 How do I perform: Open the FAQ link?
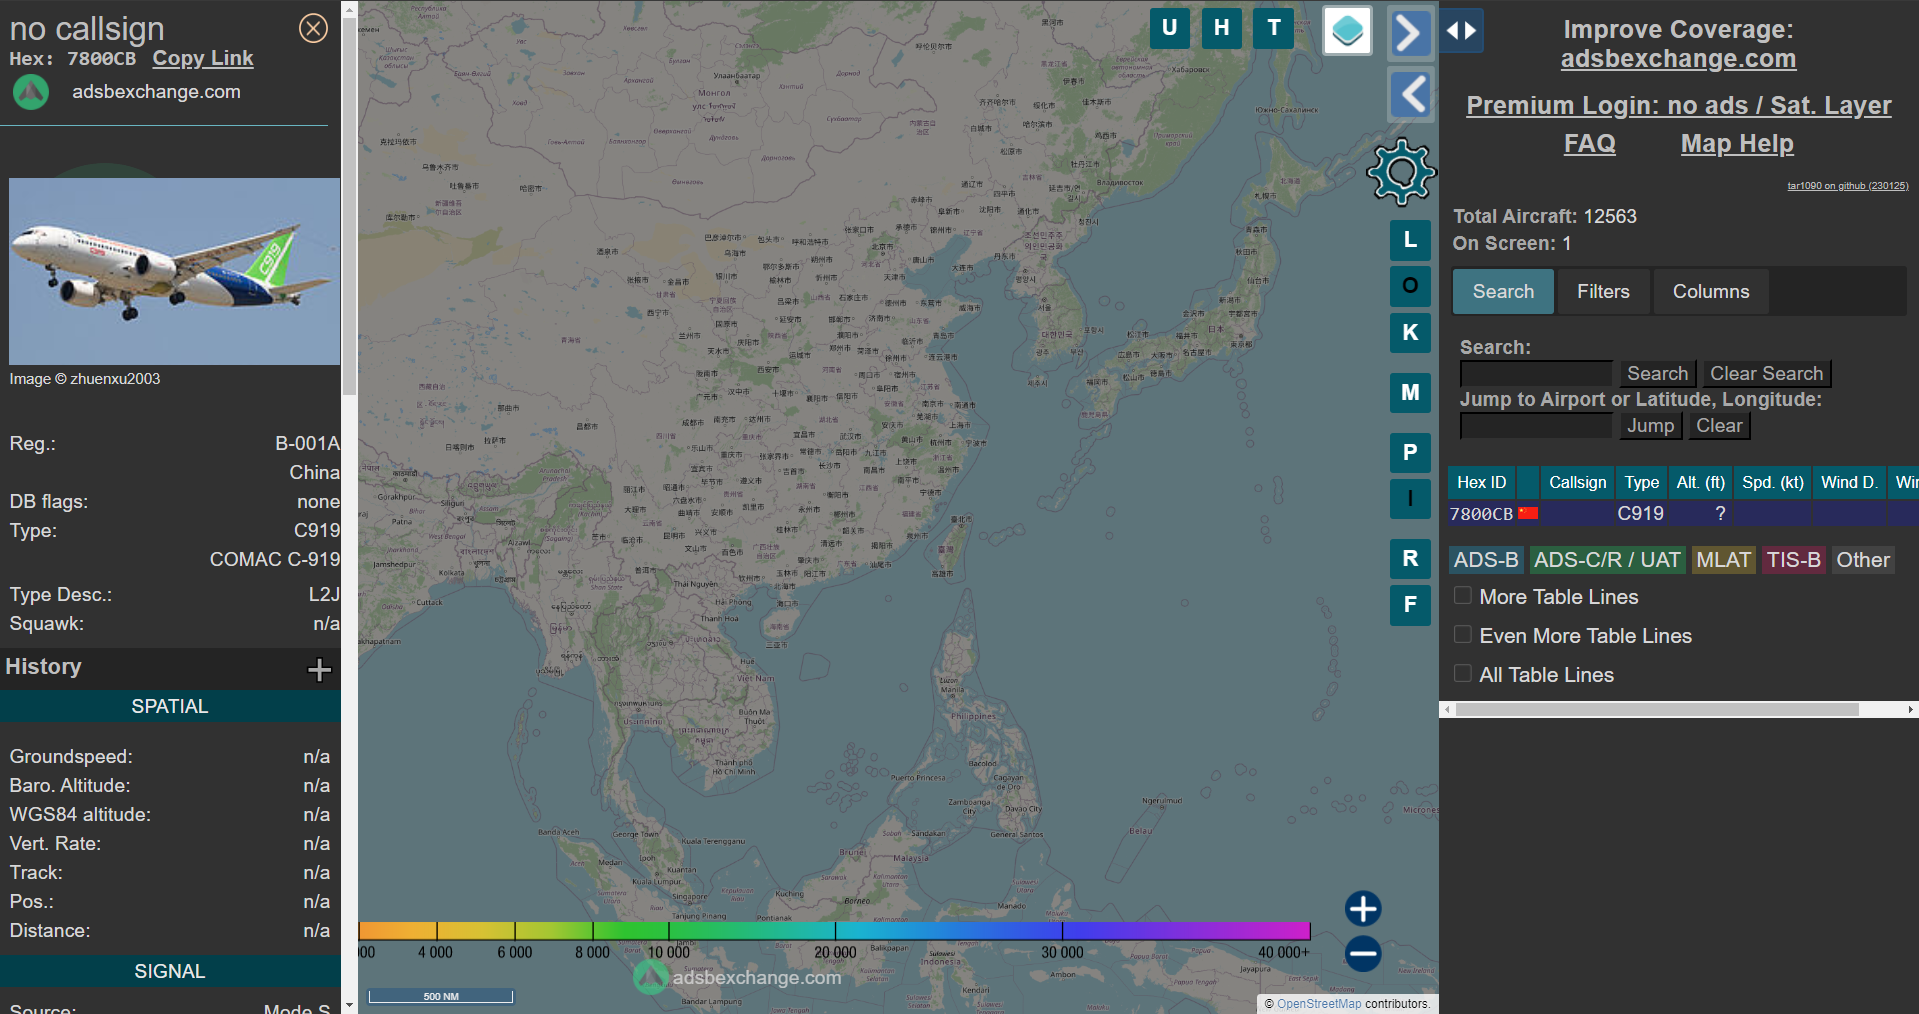click(x=1590, y=143)
